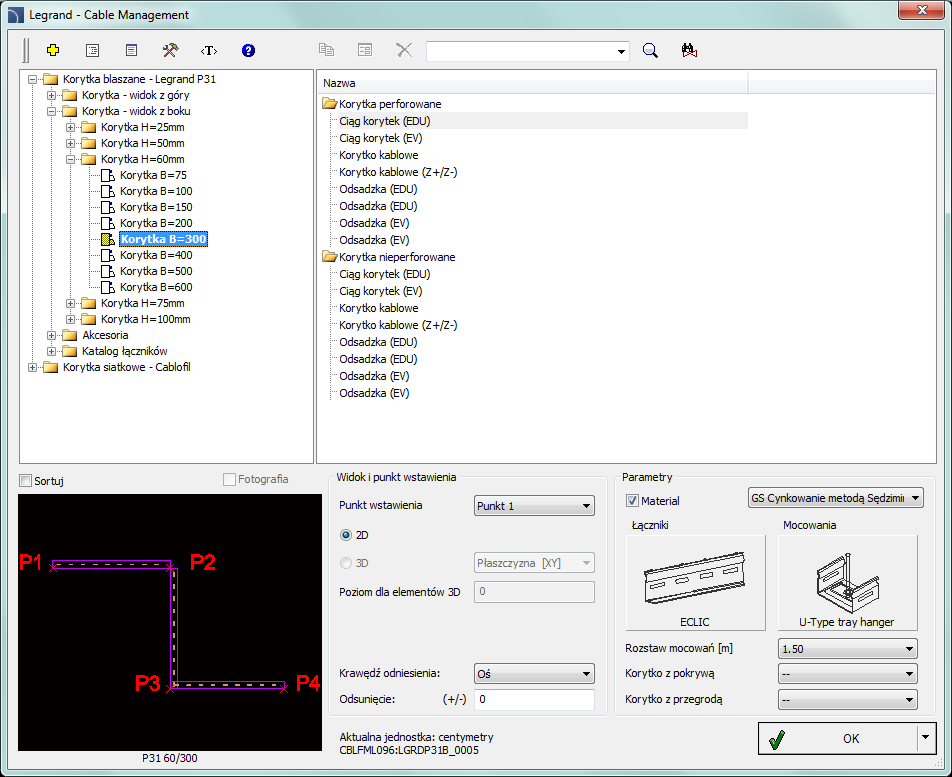The height and width of the screenshot is (777, 952).
Task: Close the Legrand Cable Management dialog
Action: (x=922, y=10)
